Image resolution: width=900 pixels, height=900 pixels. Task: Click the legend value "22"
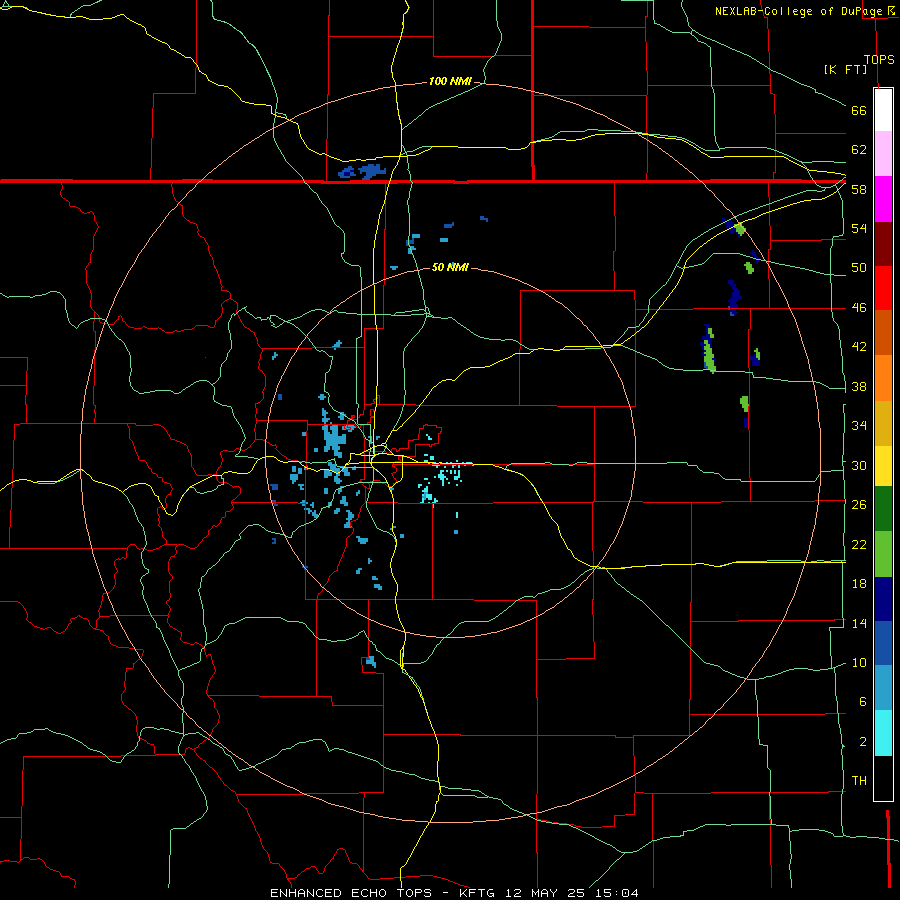(859, 544)
